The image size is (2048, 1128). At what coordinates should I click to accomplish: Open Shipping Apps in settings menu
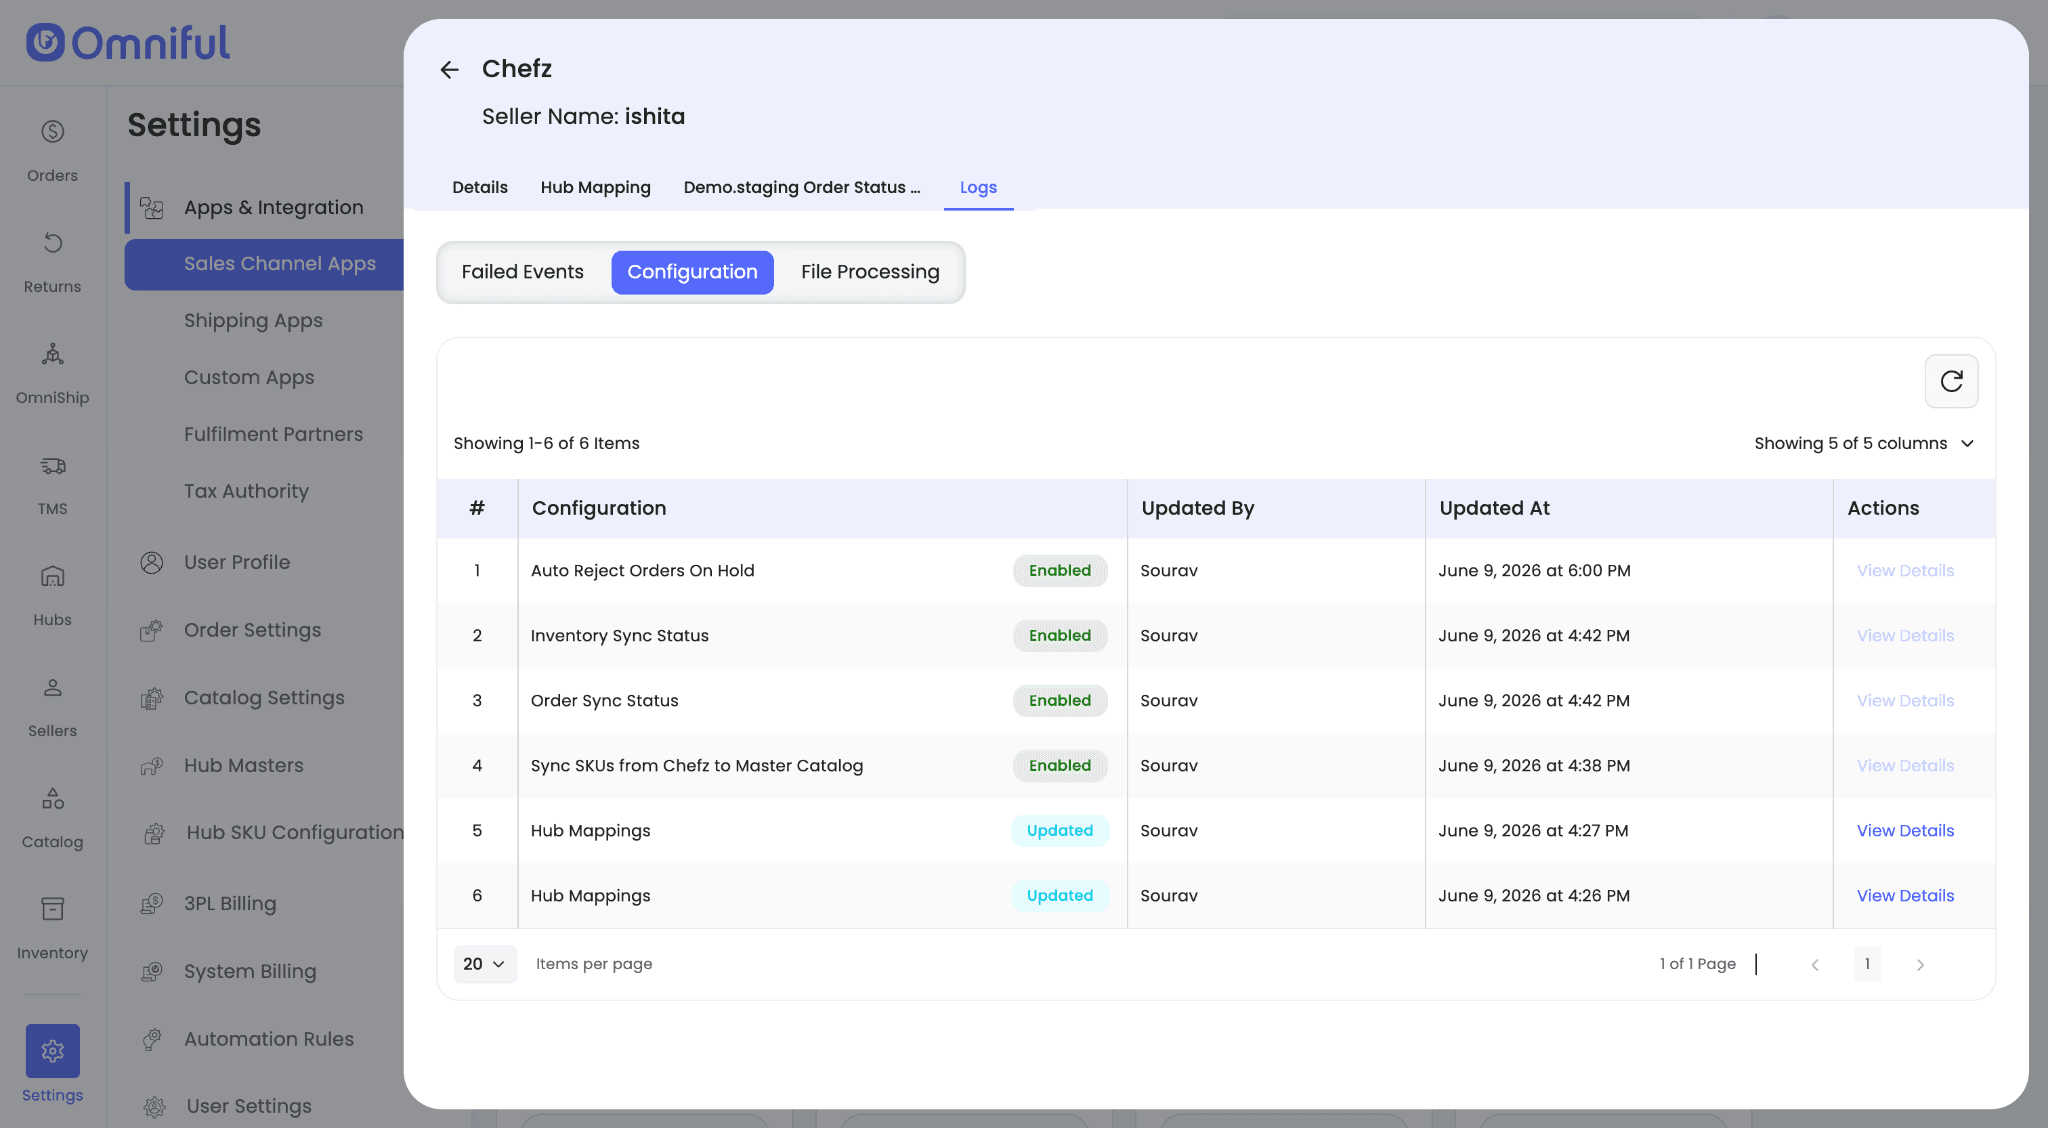click(253, 321)
